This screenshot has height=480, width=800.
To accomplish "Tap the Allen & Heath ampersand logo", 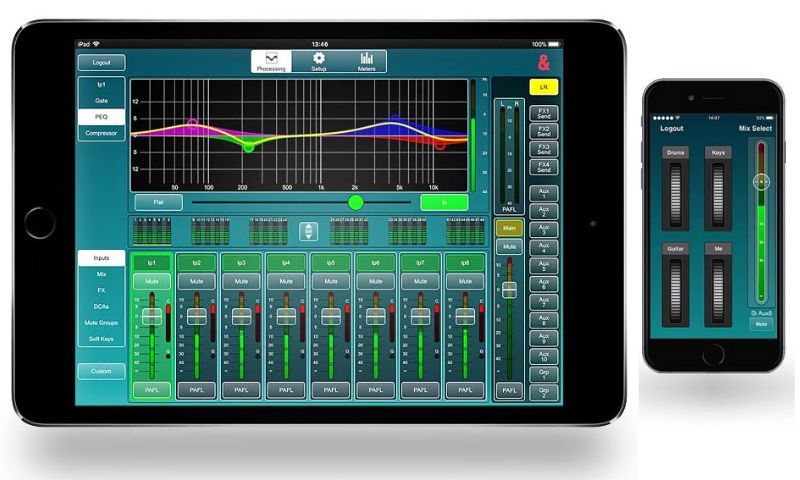I will coord(543,63).
